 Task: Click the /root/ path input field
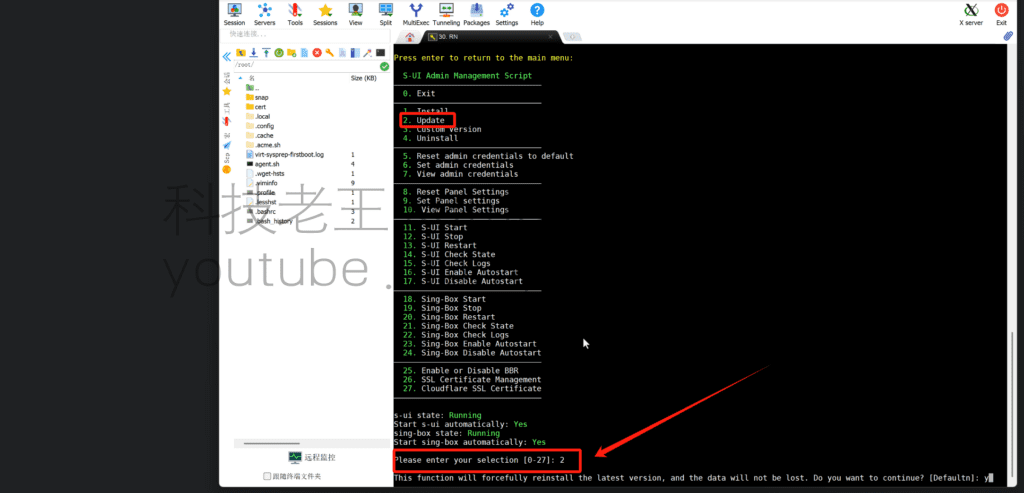pos(300,65)
